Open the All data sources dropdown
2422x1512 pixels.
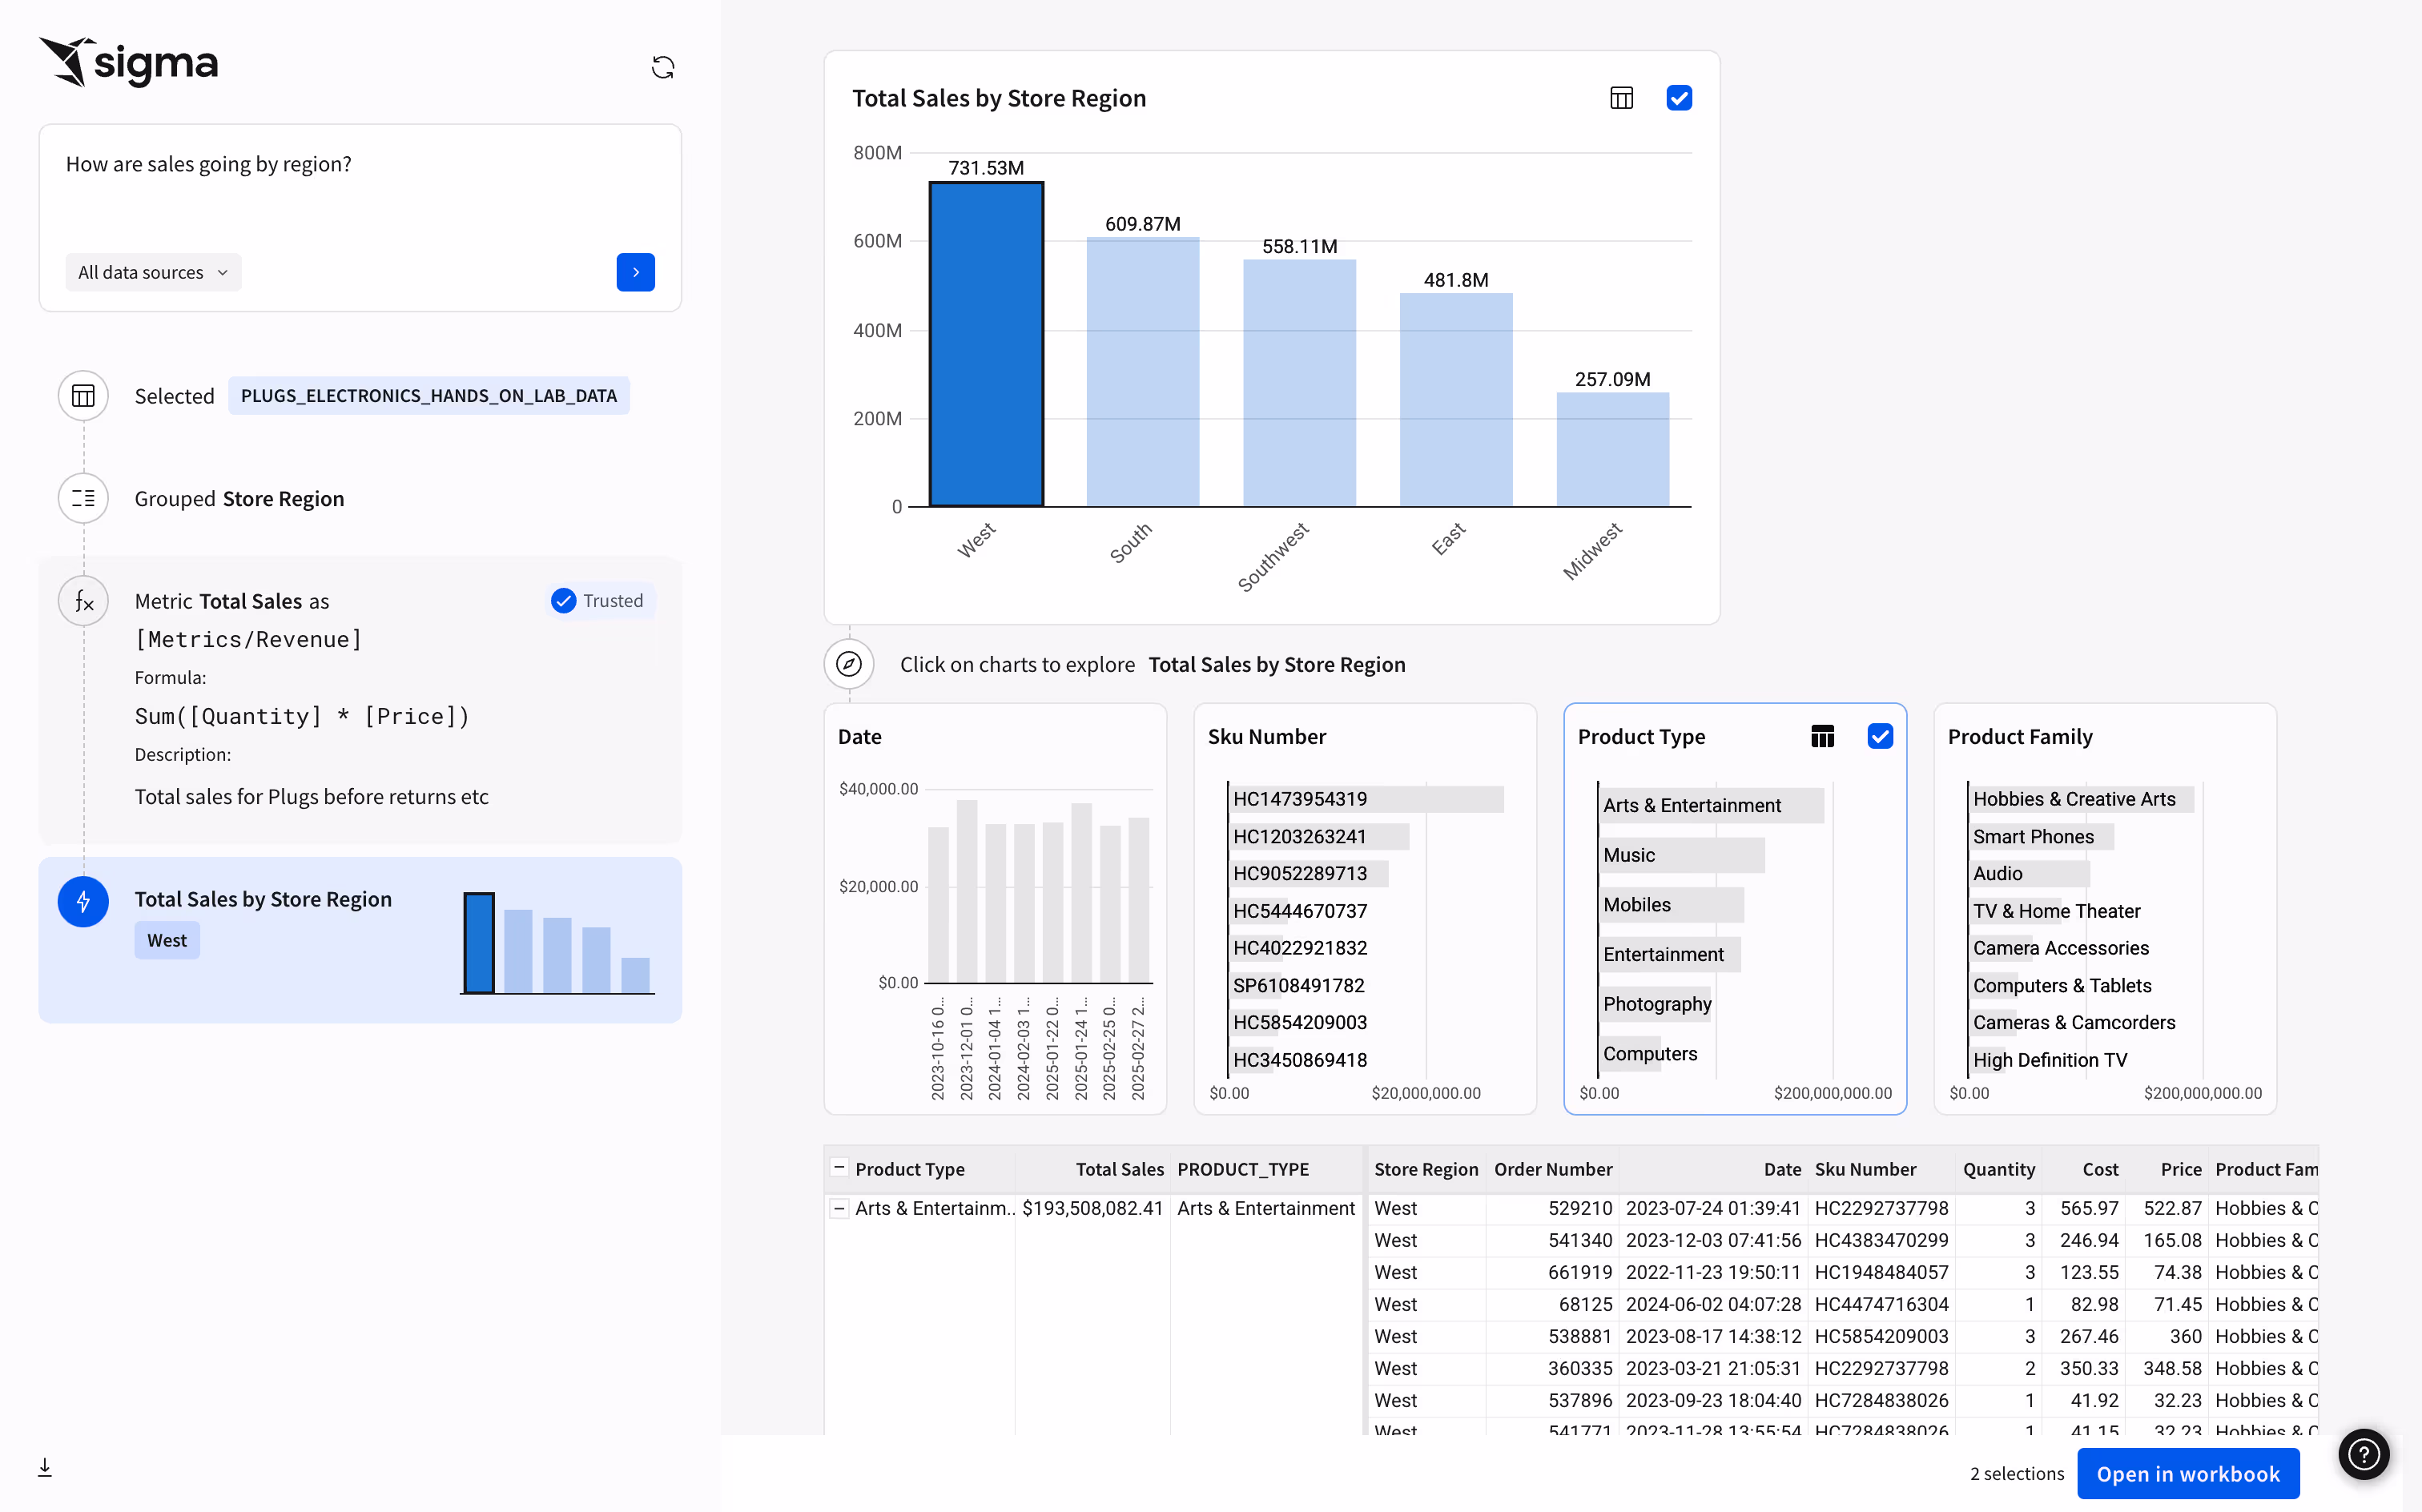tap(152, 271)
